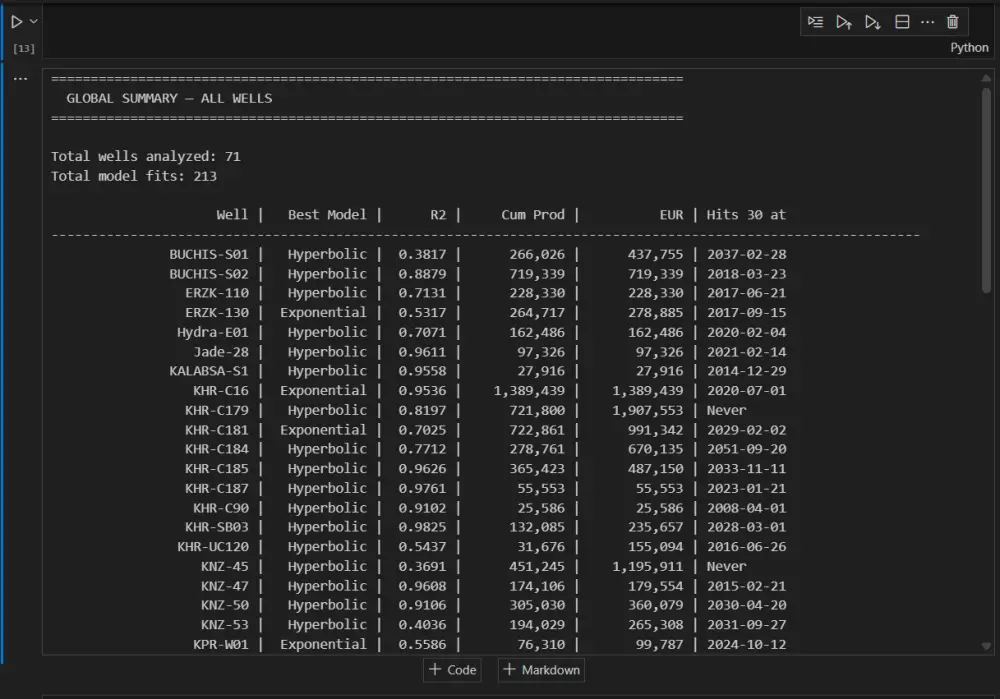
Task: Click Cum Prod 1,389,439 for KHR-C16
Action: [x=529, y=390]
